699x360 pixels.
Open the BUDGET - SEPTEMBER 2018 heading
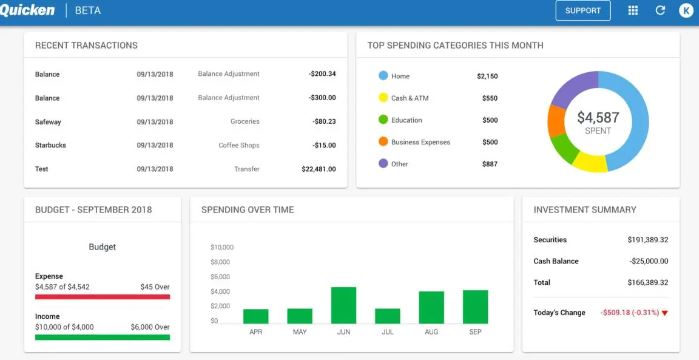(x=94, y=210)
